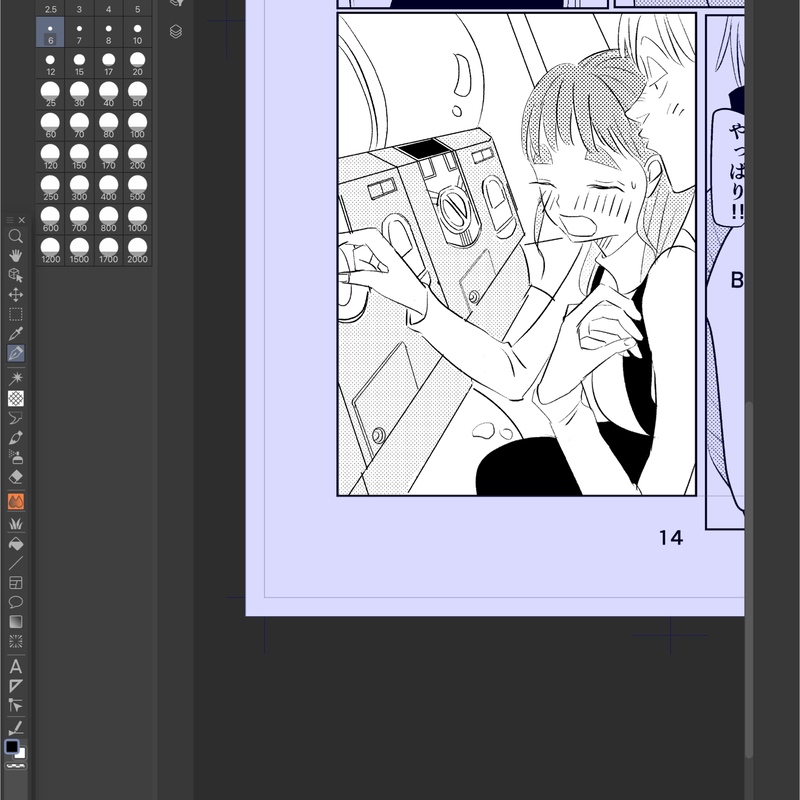This screenshot has height=800, width=800.
Task: Select brush size 50 preset
Action: coord(137,94)
